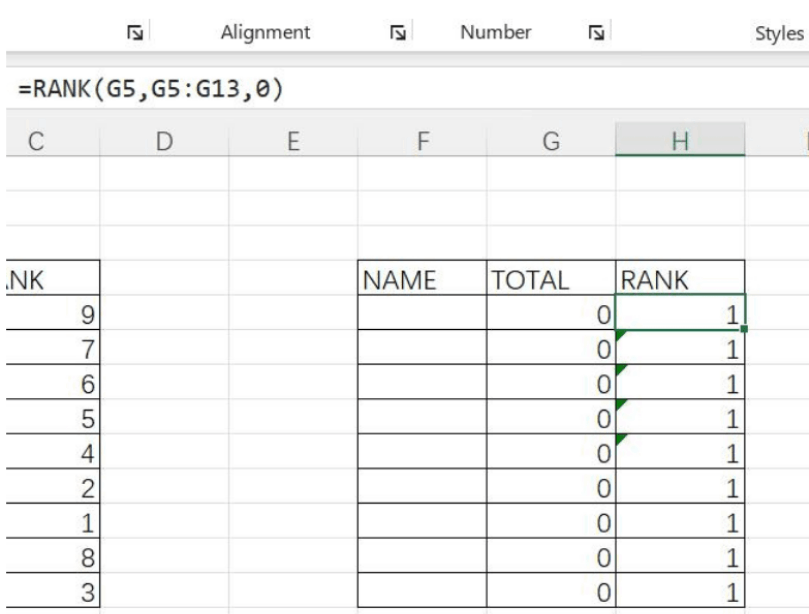Select column D header

click(x=164, y=140)
